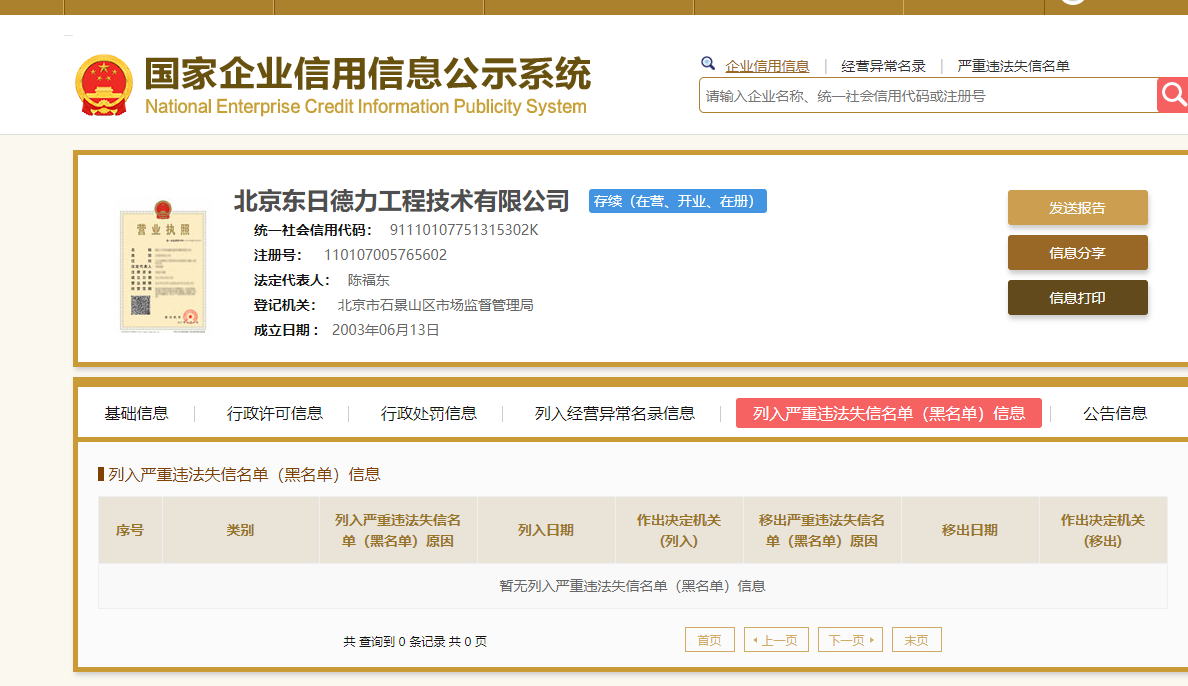Image resolution: width=1188 pixels, height=686 pixels.
Task: Click the 作出决定机关(列入) column header
Action: point(679,530)
